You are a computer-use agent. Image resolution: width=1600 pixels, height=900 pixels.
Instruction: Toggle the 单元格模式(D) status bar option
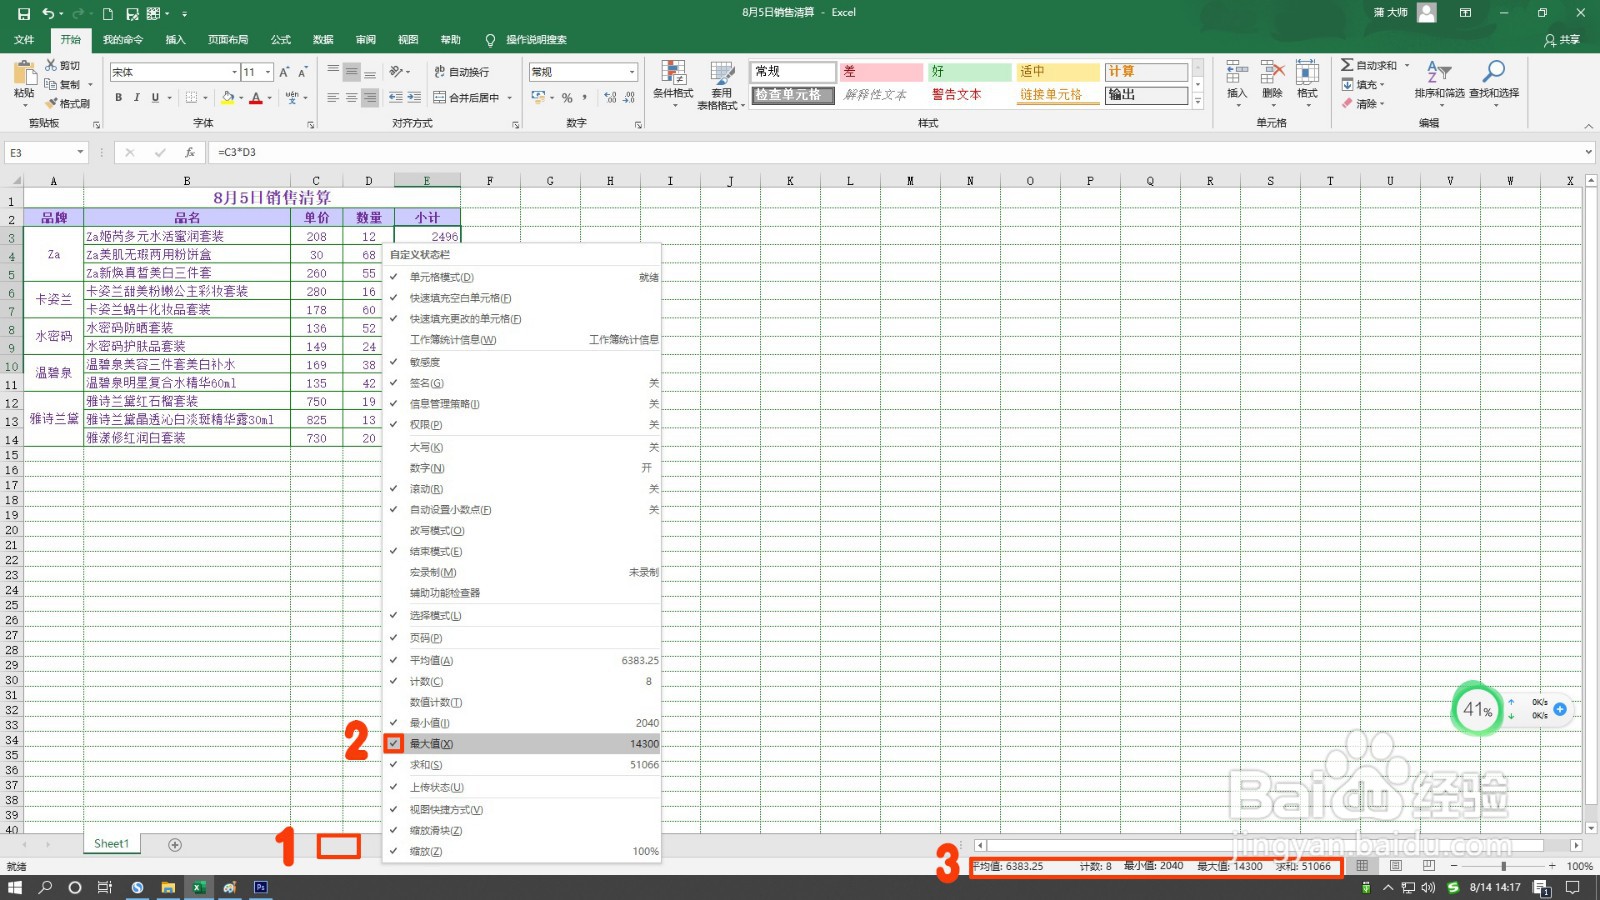click(521, 277)
